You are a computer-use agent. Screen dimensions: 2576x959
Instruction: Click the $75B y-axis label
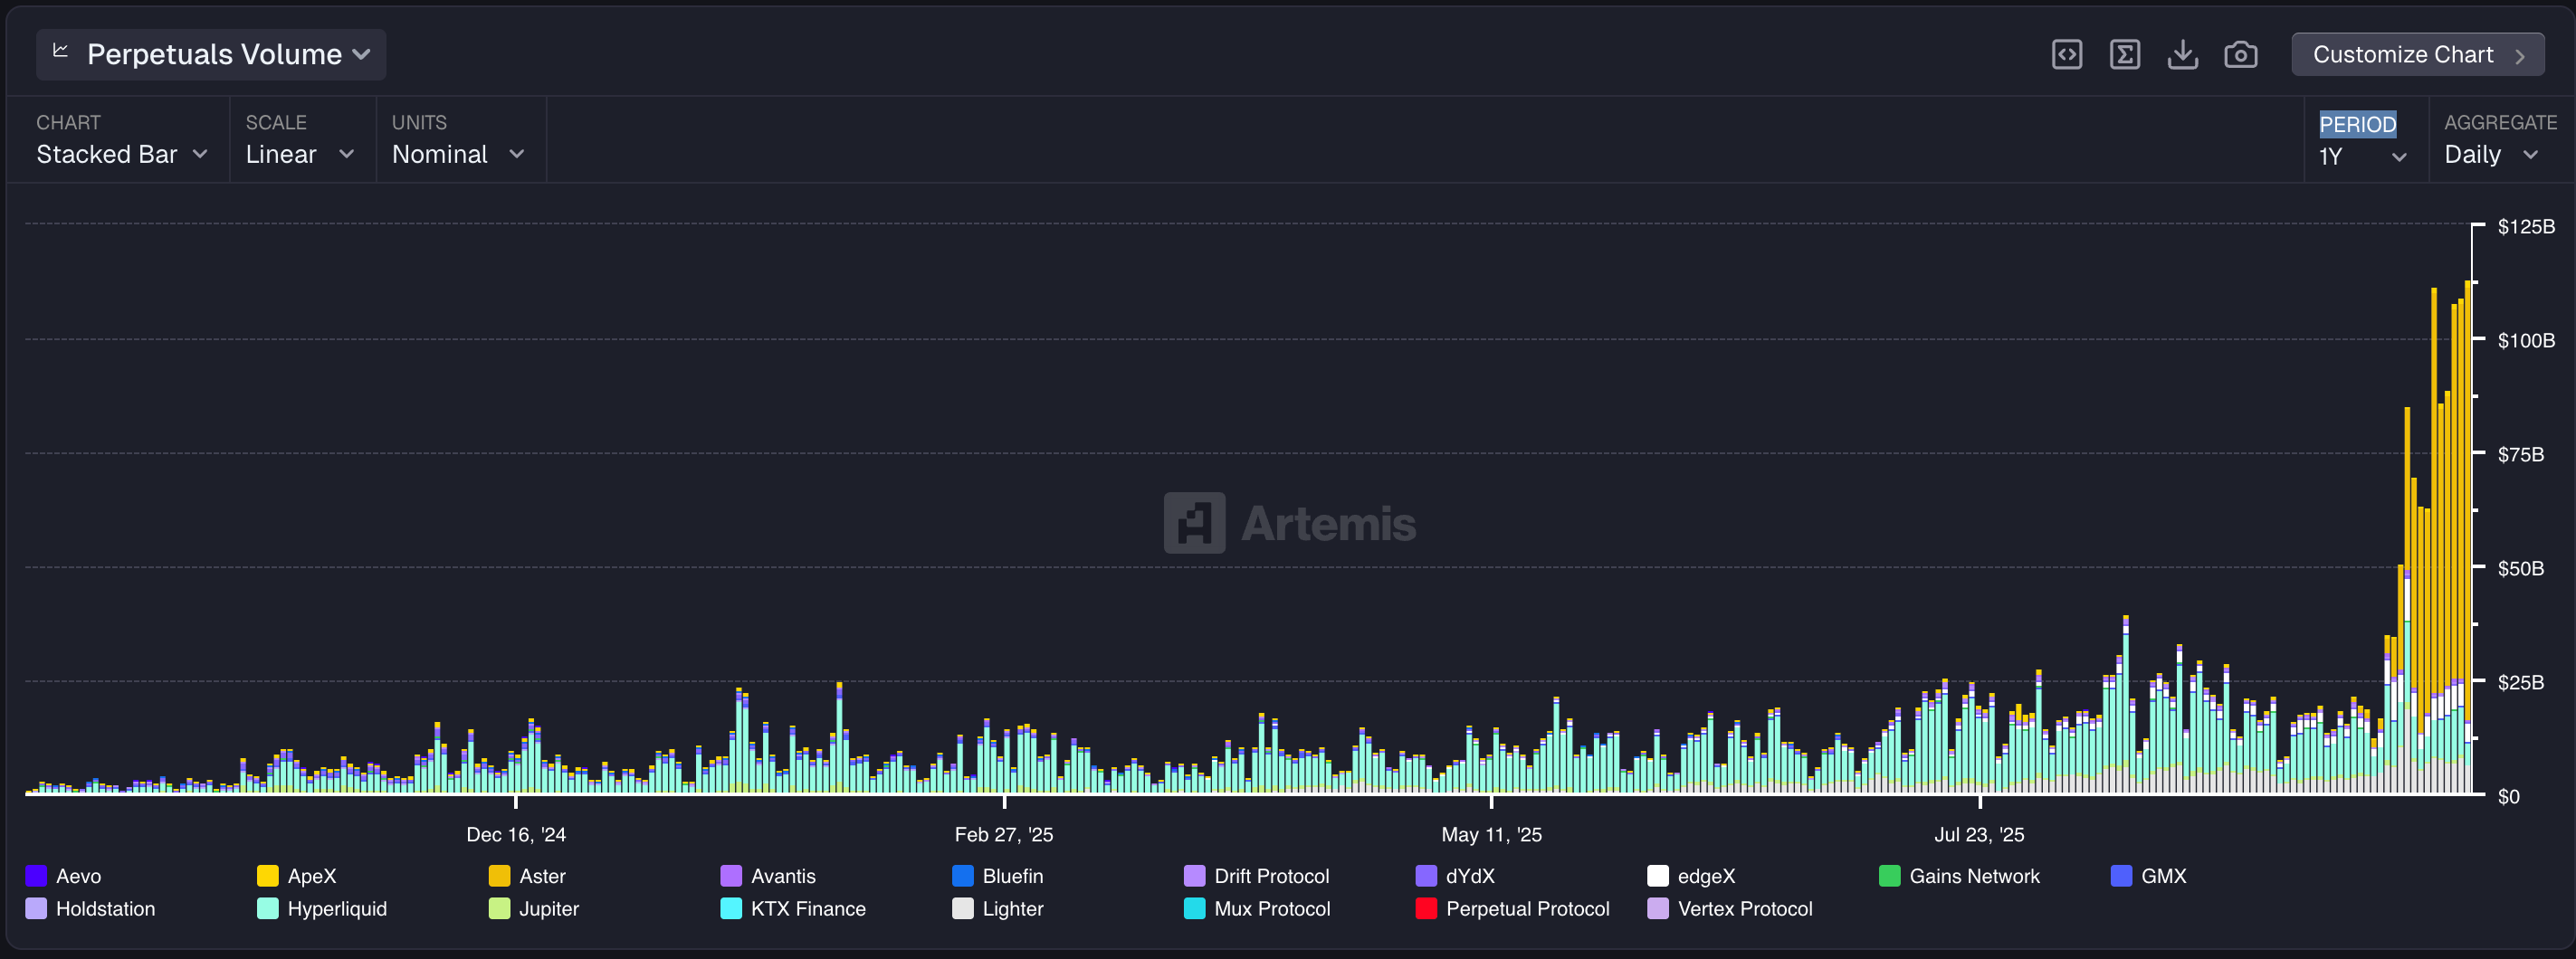(2520, 454)
